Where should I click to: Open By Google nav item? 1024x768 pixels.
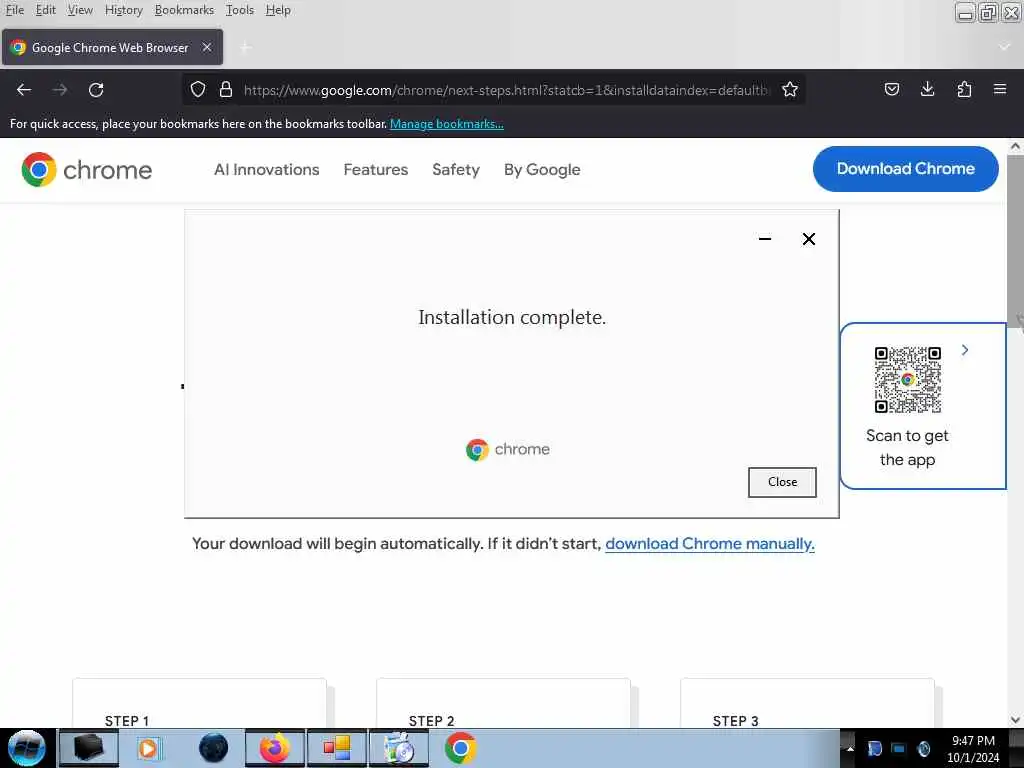pyautogui.click(x=542, y=170)
